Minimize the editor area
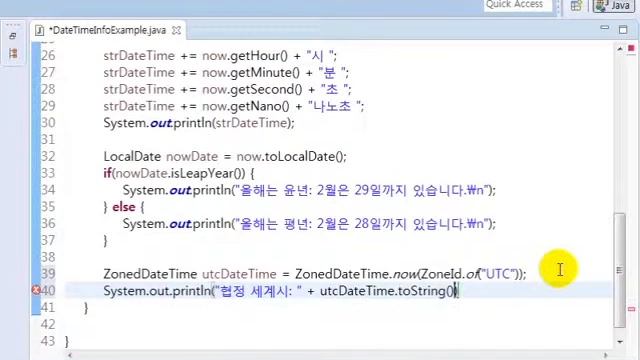This screenshot has width=640, height=360. [604, 28]
